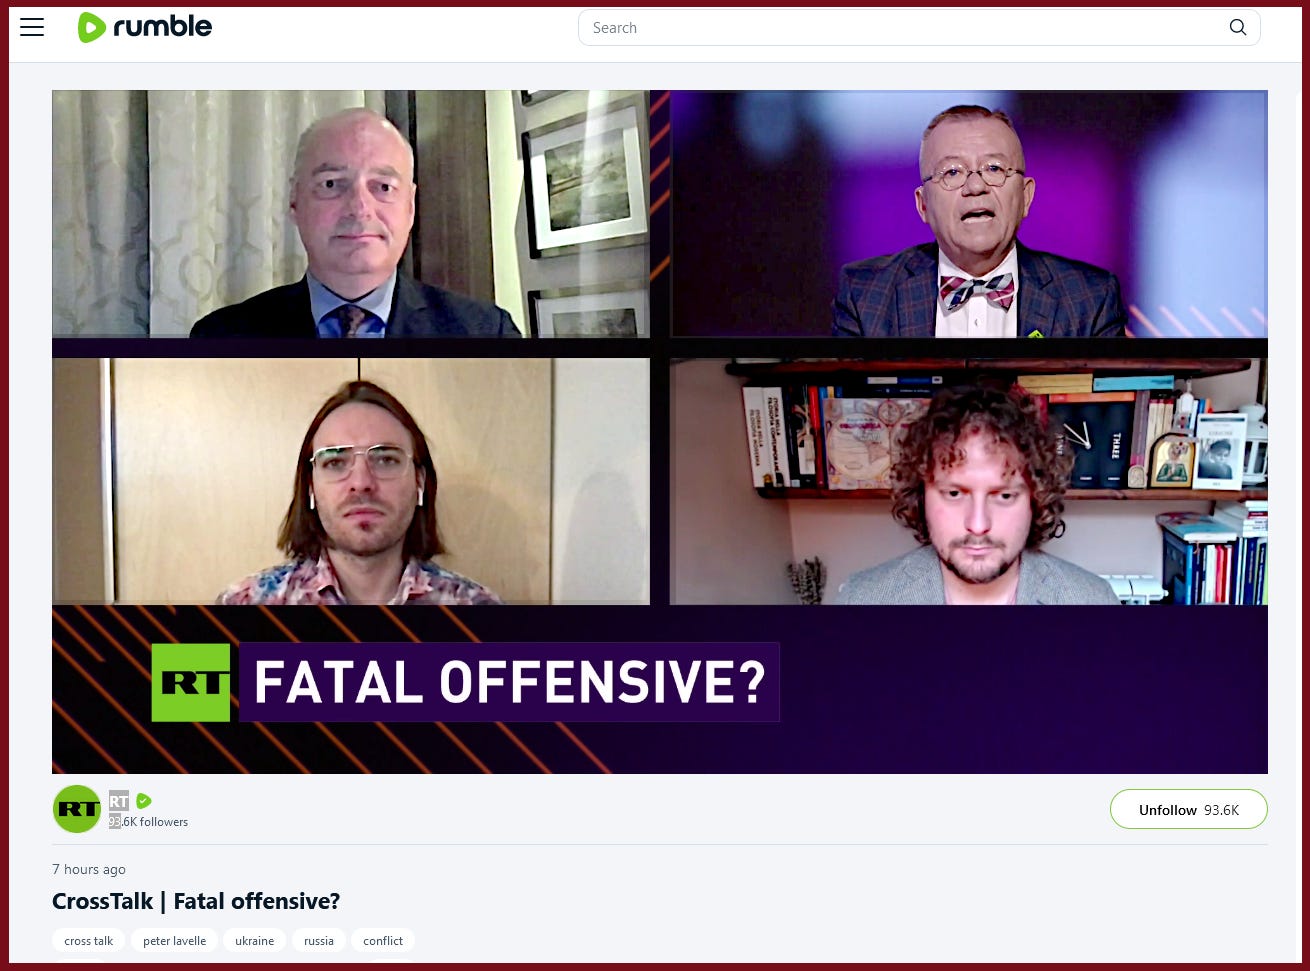Image resolution: width=1310 pixels, height=971 pixels.
Task: Open the 'conflict' tag
Action: click(383, 941)
